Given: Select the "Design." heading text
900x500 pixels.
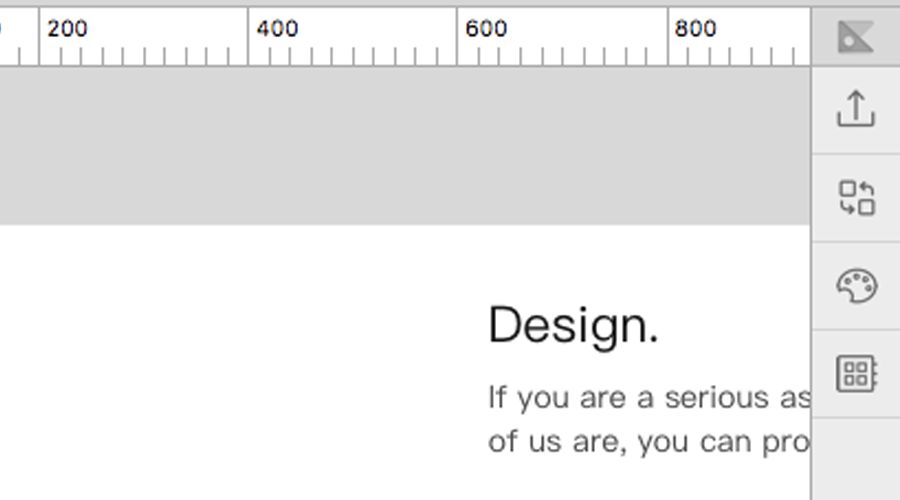Looking at the screenshot, I should (573, 325).
